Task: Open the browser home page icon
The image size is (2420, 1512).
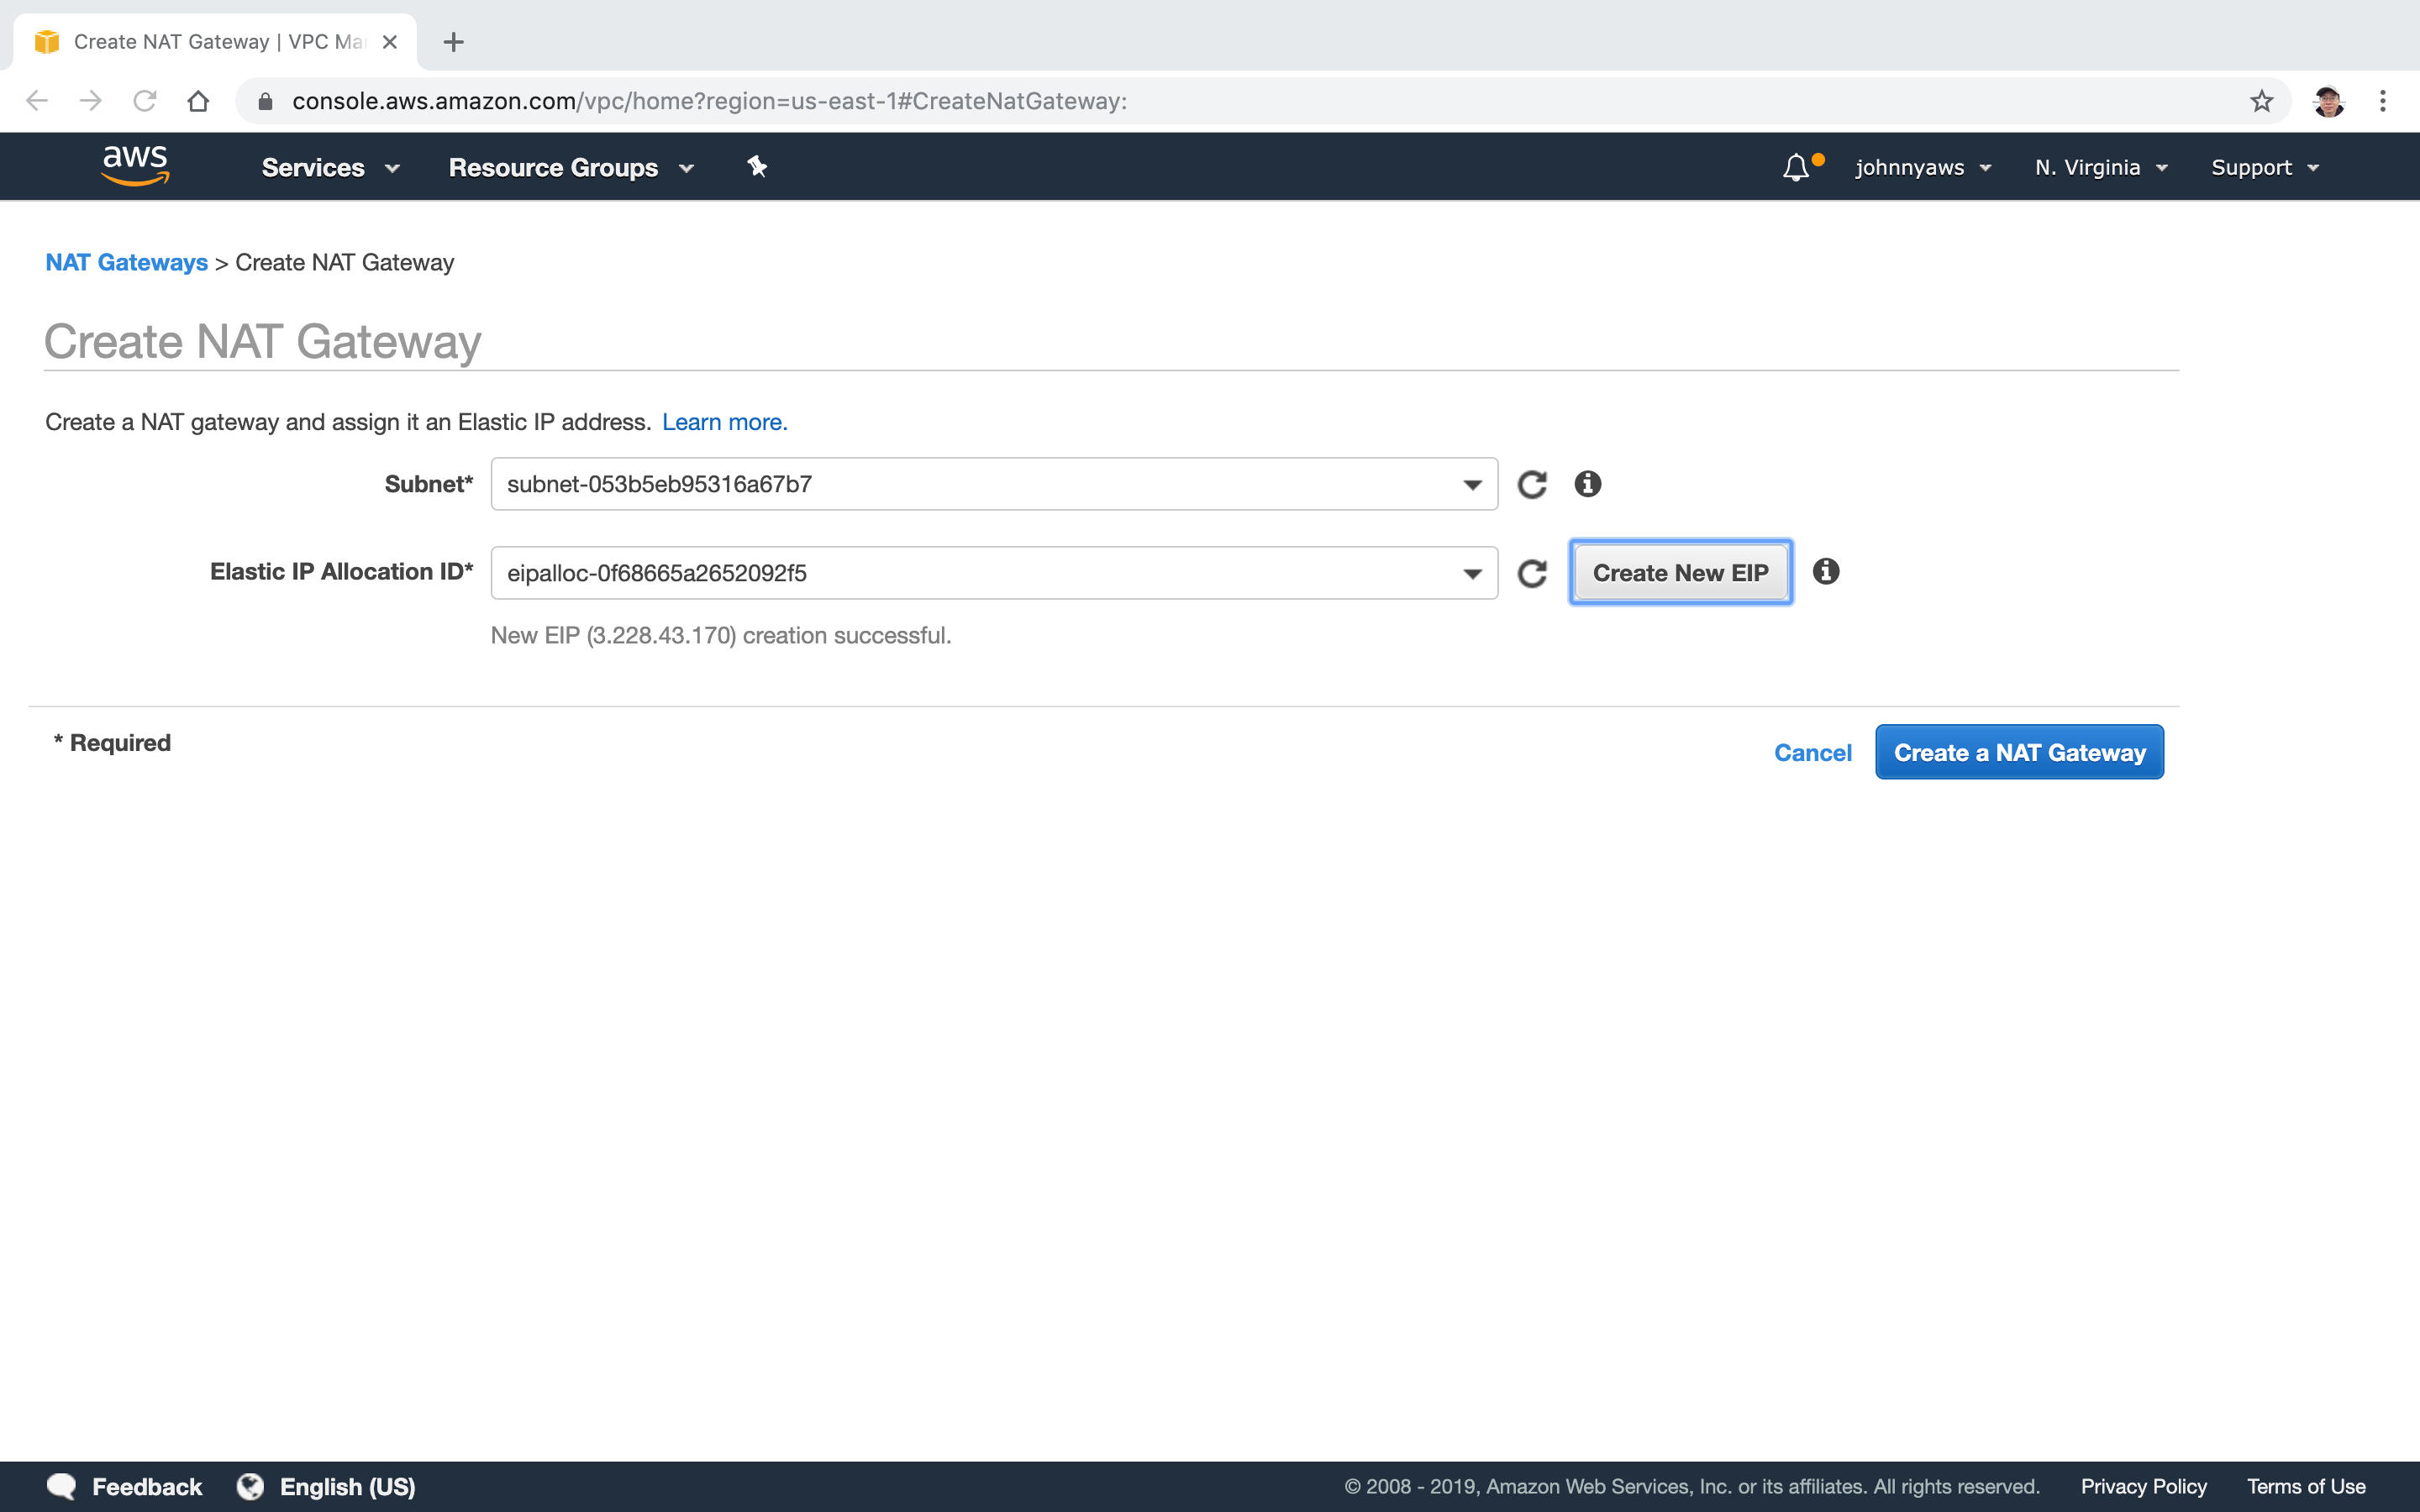Action: 198,101
